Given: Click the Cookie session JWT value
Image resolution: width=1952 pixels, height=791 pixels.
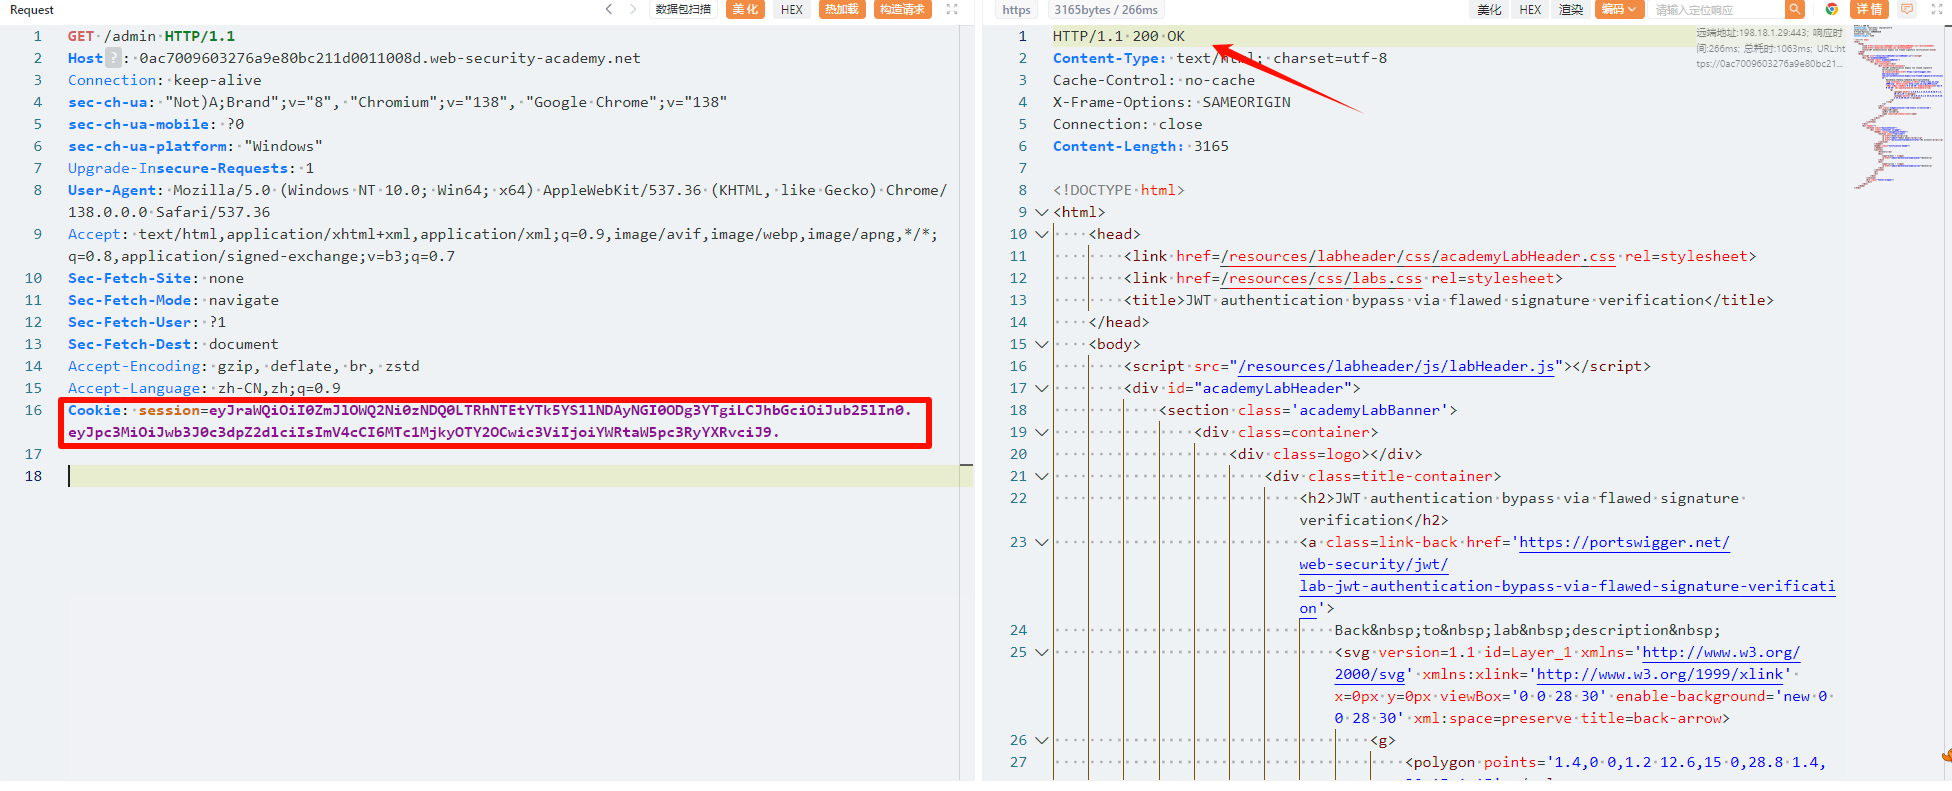Looking at the screenshot, I should click(490, 421).
